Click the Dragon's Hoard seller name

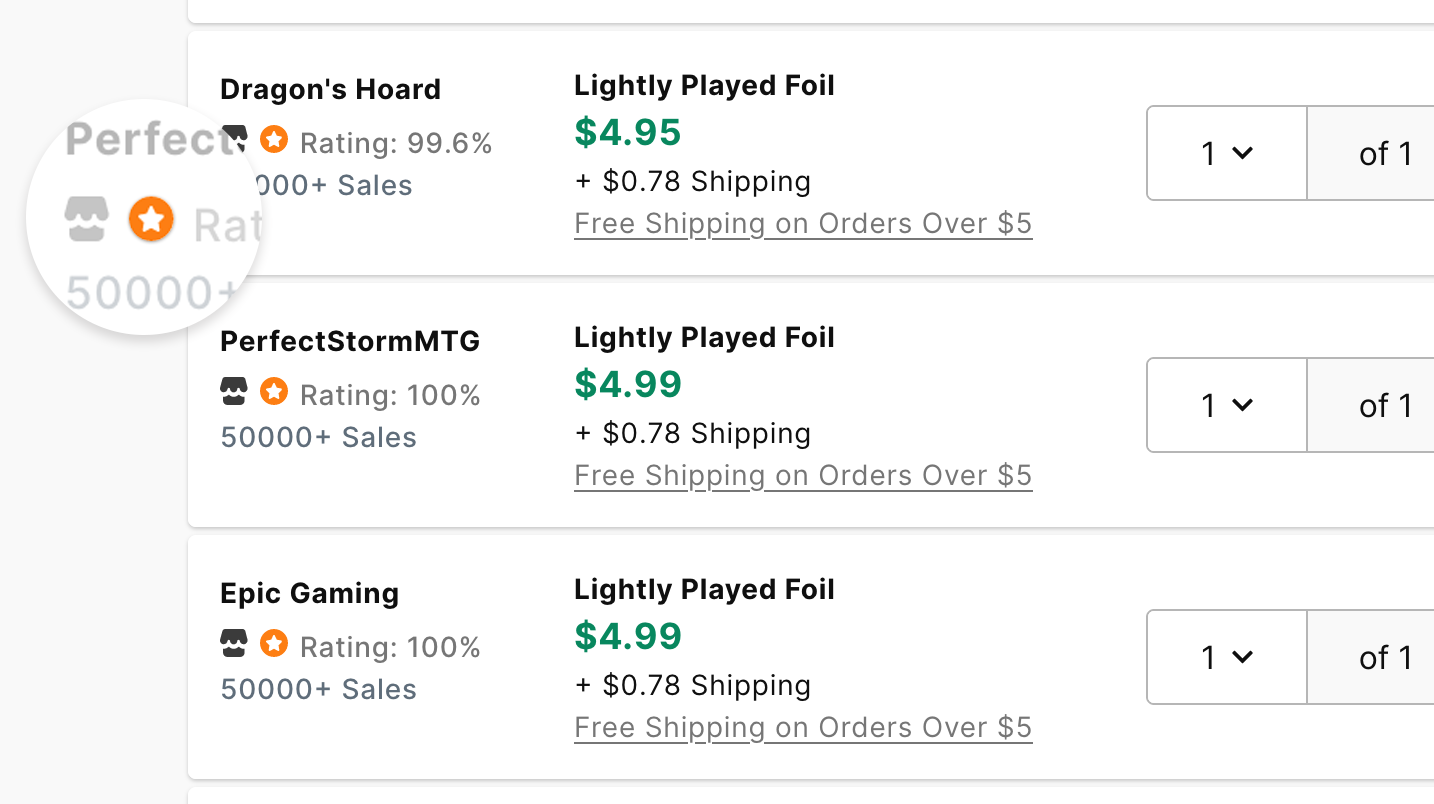pyautogui.click(x=330, y=89)
